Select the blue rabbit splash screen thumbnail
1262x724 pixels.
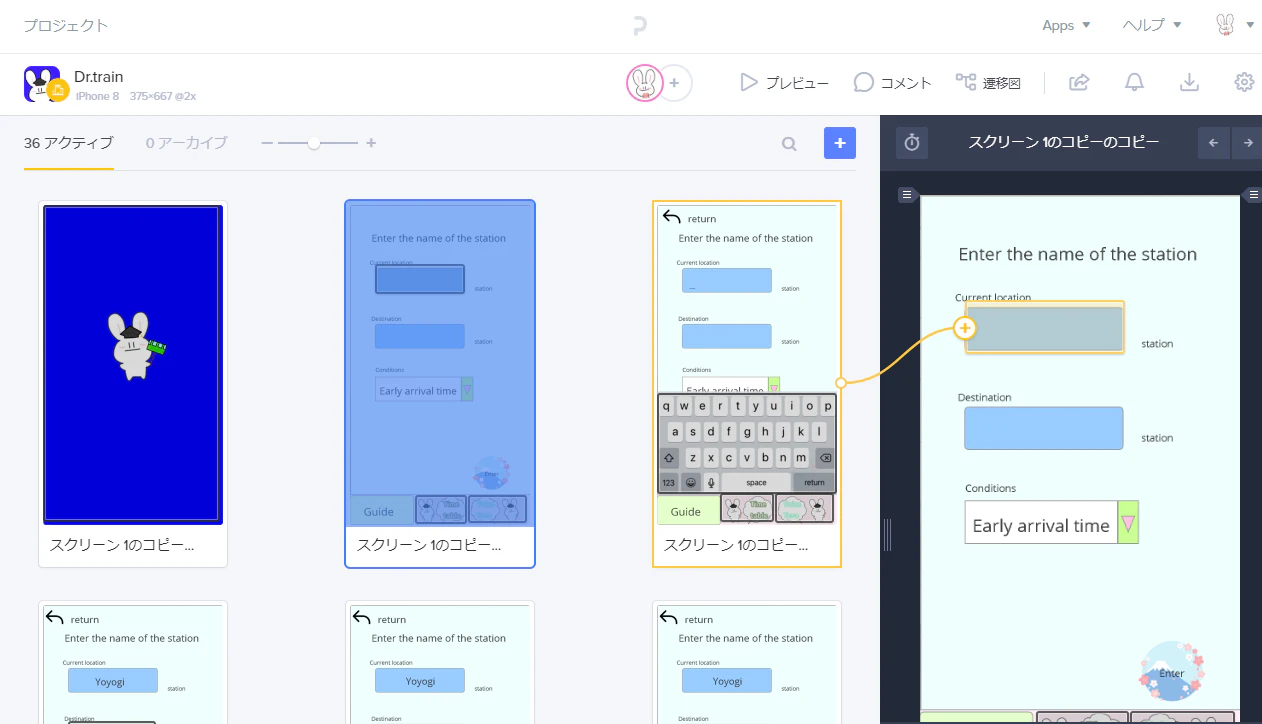pos(133,364)
